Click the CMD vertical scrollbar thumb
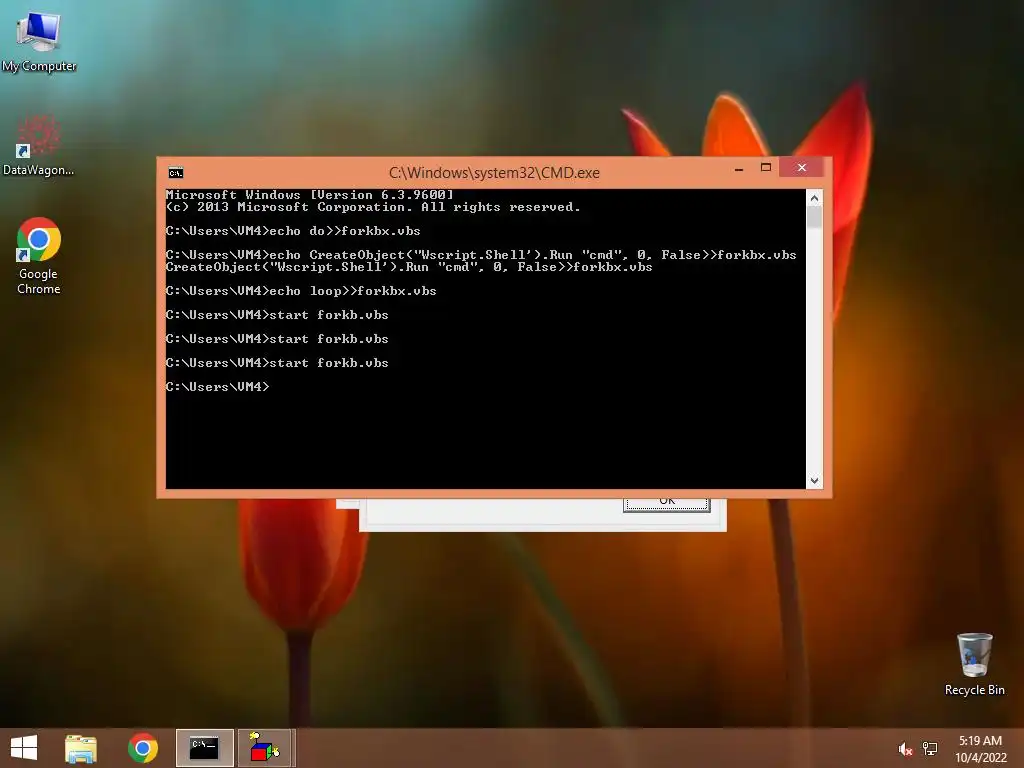This screenshot has height=768, width=1024. 814,217
